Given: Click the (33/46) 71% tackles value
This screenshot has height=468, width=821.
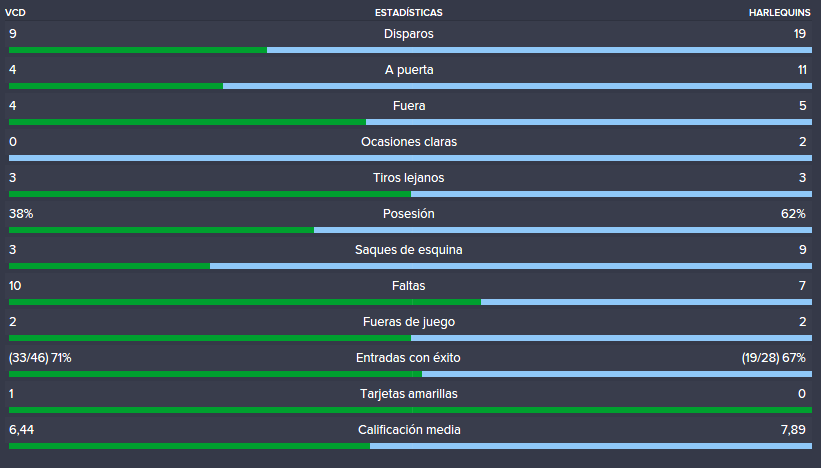Looking at the screenshot, I should click(x=40, y=358).
